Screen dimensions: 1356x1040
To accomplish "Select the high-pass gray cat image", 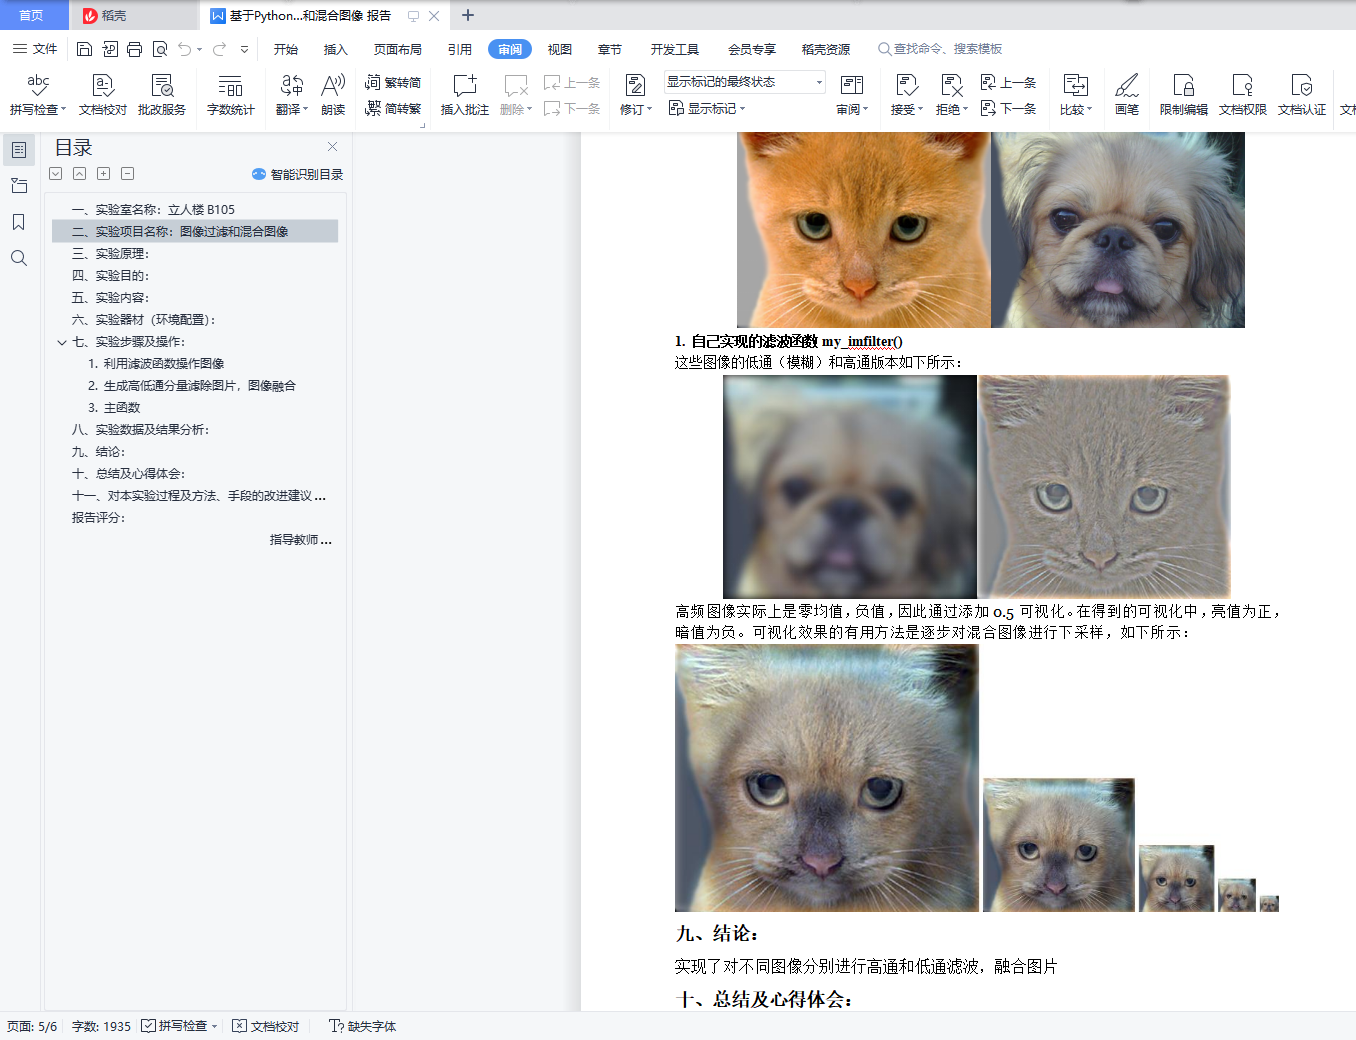I will point(1104,487).
